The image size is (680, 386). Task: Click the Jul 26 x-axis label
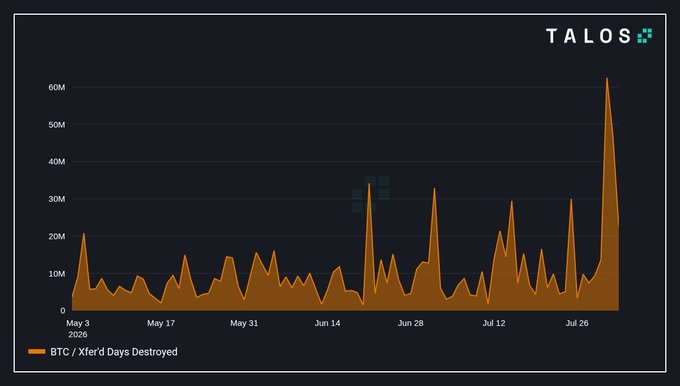(x=577, y=323)
